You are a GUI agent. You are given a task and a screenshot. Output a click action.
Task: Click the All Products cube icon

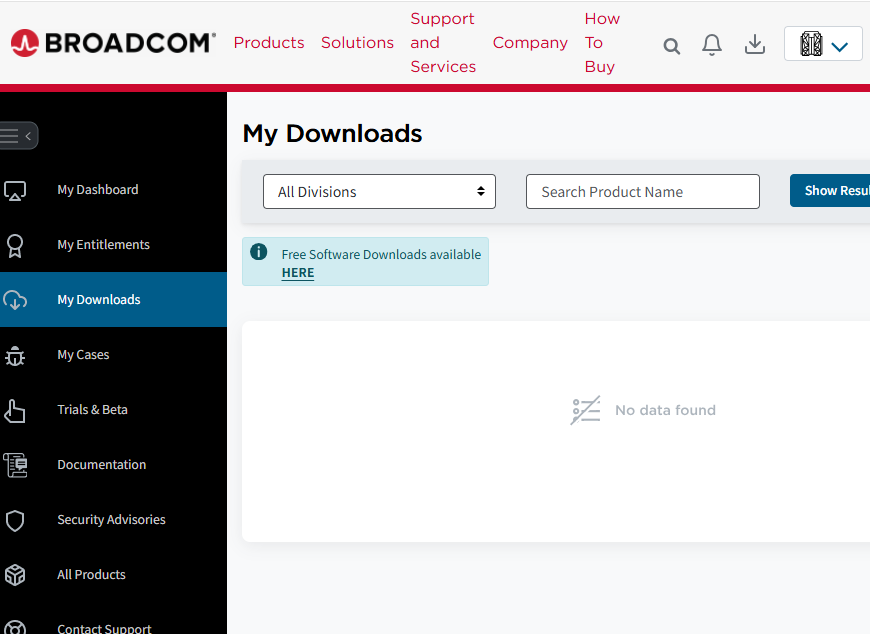click(15, 575)
